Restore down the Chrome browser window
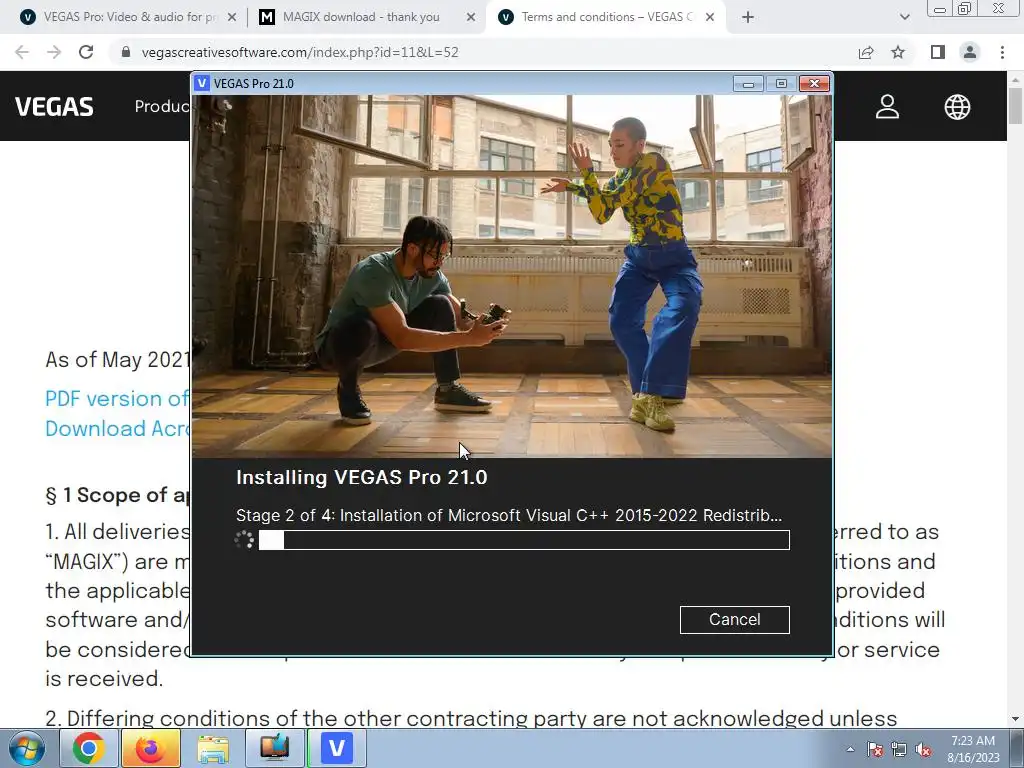 (964, 9)
